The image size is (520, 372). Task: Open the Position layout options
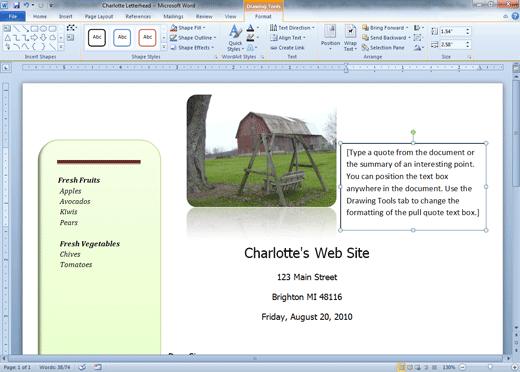point(330,37)
